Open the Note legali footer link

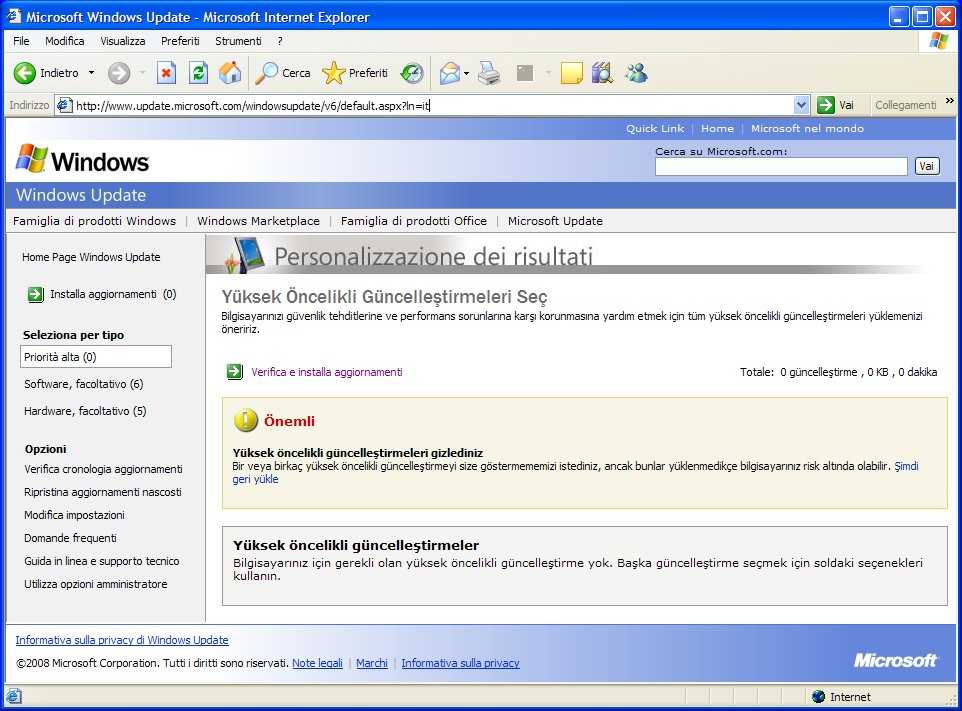[317, 663]
